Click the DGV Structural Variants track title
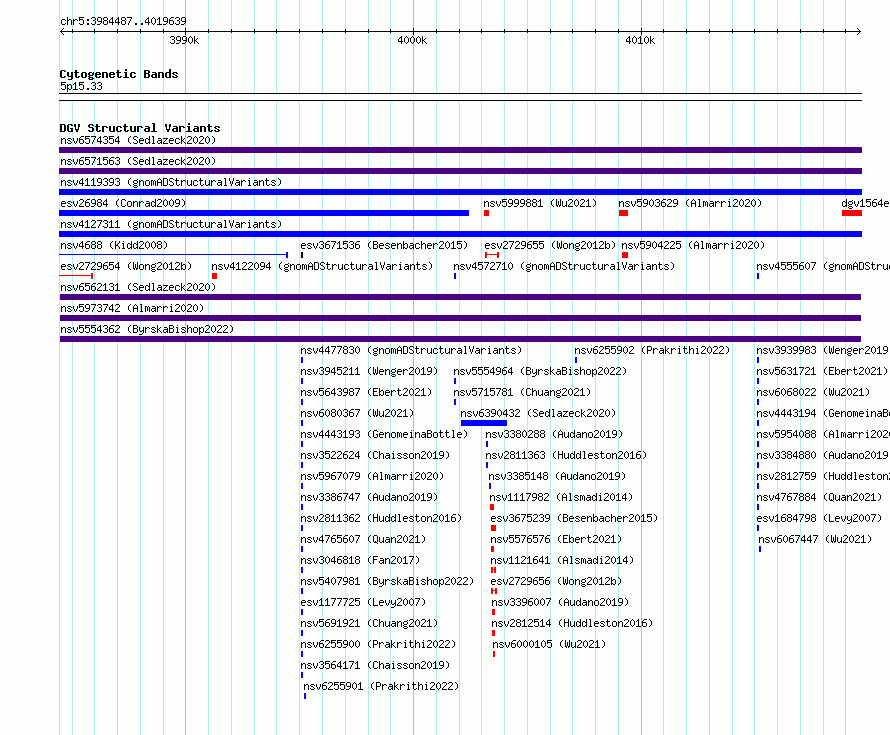This screenshot has height=735, width=890. click(140, 128)
